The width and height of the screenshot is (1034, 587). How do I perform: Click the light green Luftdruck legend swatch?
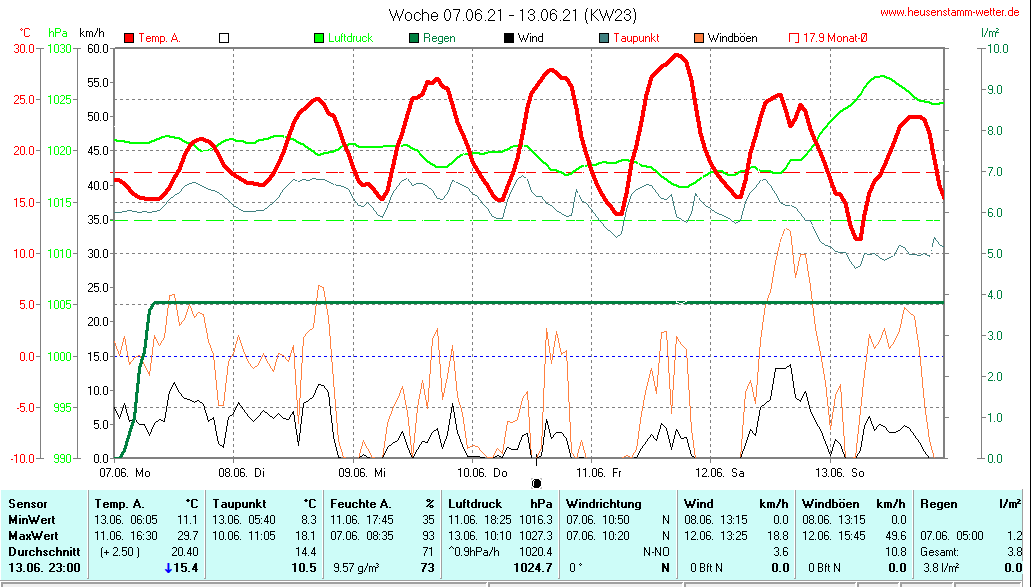tap(319, 38)
